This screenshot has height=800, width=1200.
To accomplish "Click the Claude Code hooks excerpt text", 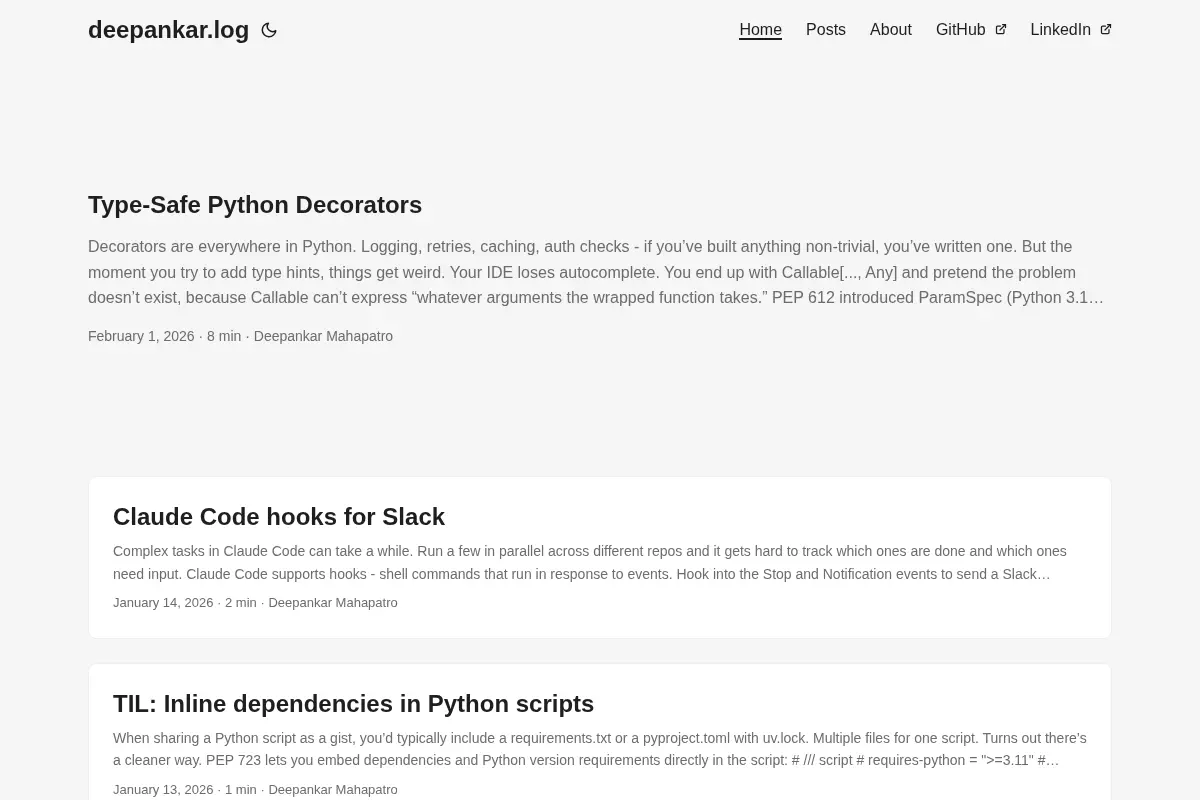I will click(590, 563).
